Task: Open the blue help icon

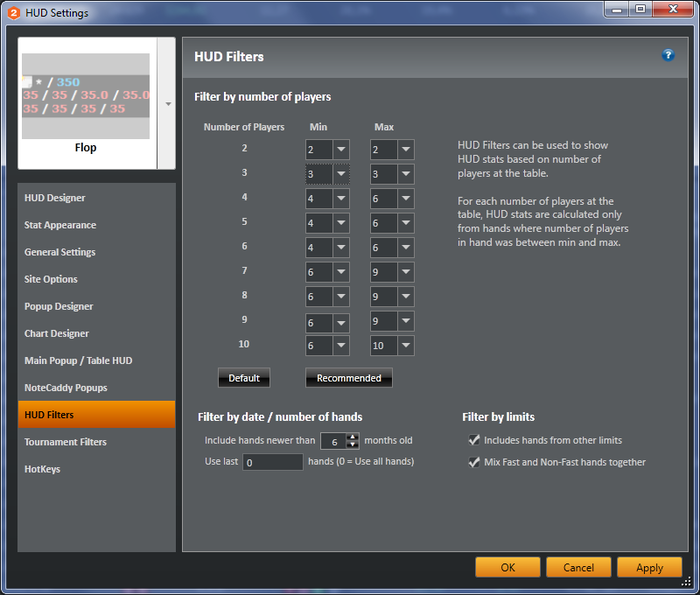Action: (x=668, y=55)
